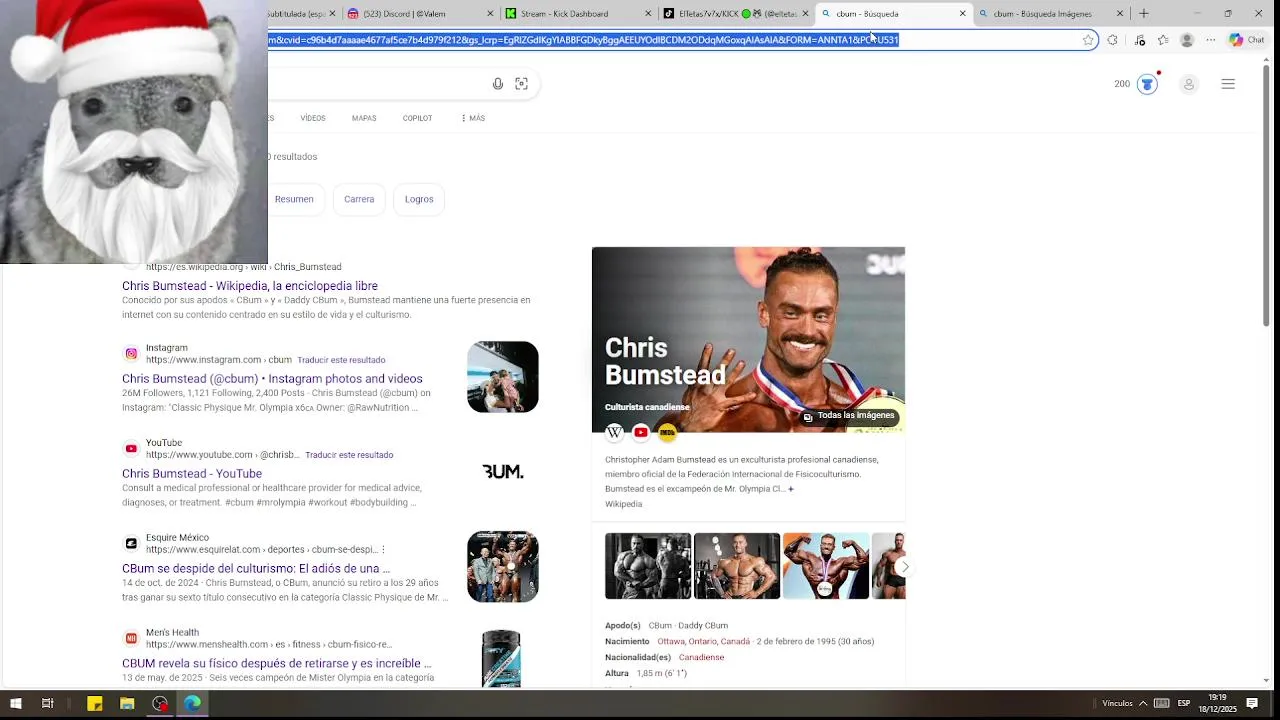Switch to cbum - Búsqueda Imágenes tab
Viewport: 1280px width, 720px height.
1051,14
